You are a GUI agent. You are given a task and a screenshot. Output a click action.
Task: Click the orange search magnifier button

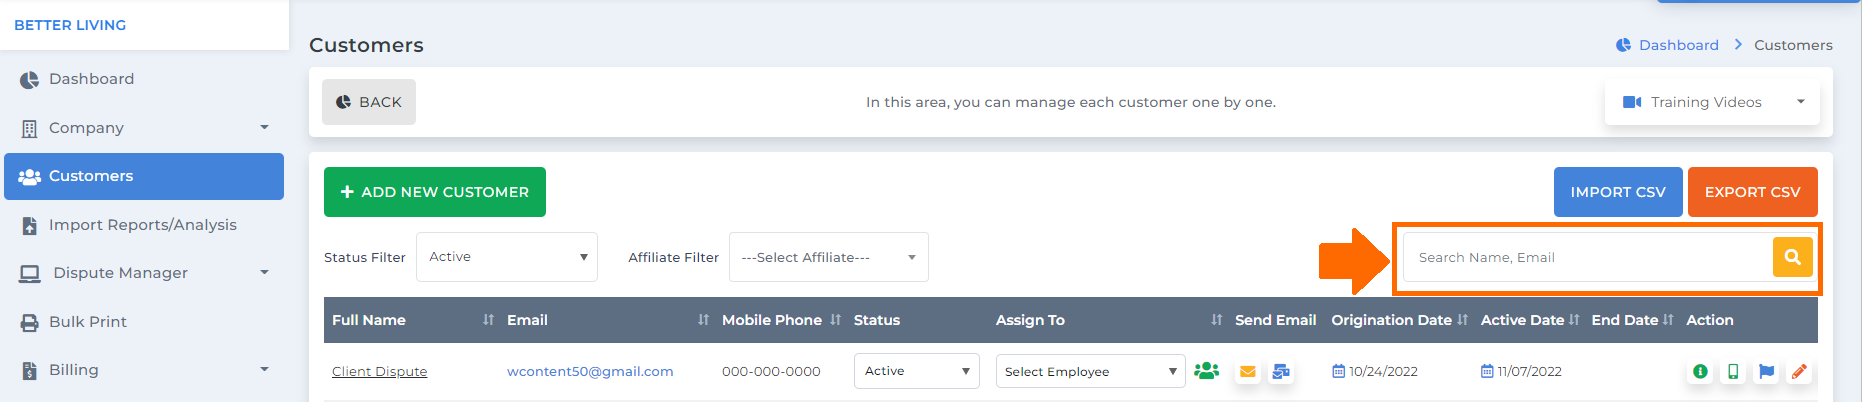[x=1792, y=257]
